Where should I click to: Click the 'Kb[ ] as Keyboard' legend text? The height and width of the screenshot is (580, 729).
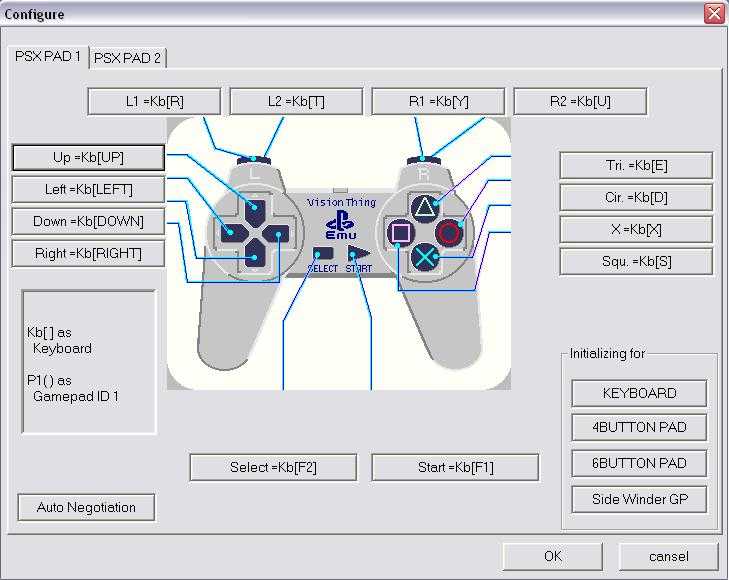59,341
